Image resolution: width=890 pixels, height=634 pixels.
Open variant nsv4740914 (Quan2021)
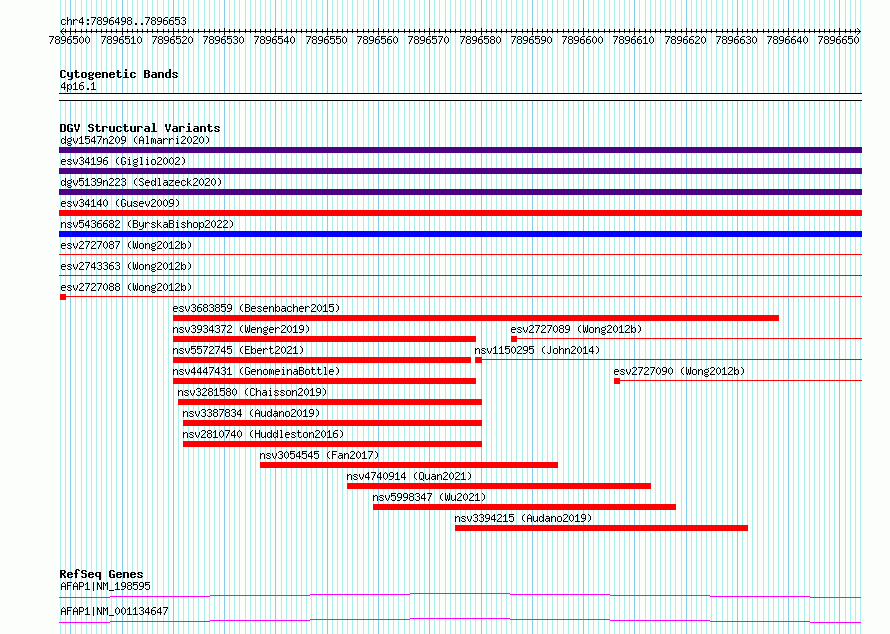pyautogui.click(x=409, y=476)
